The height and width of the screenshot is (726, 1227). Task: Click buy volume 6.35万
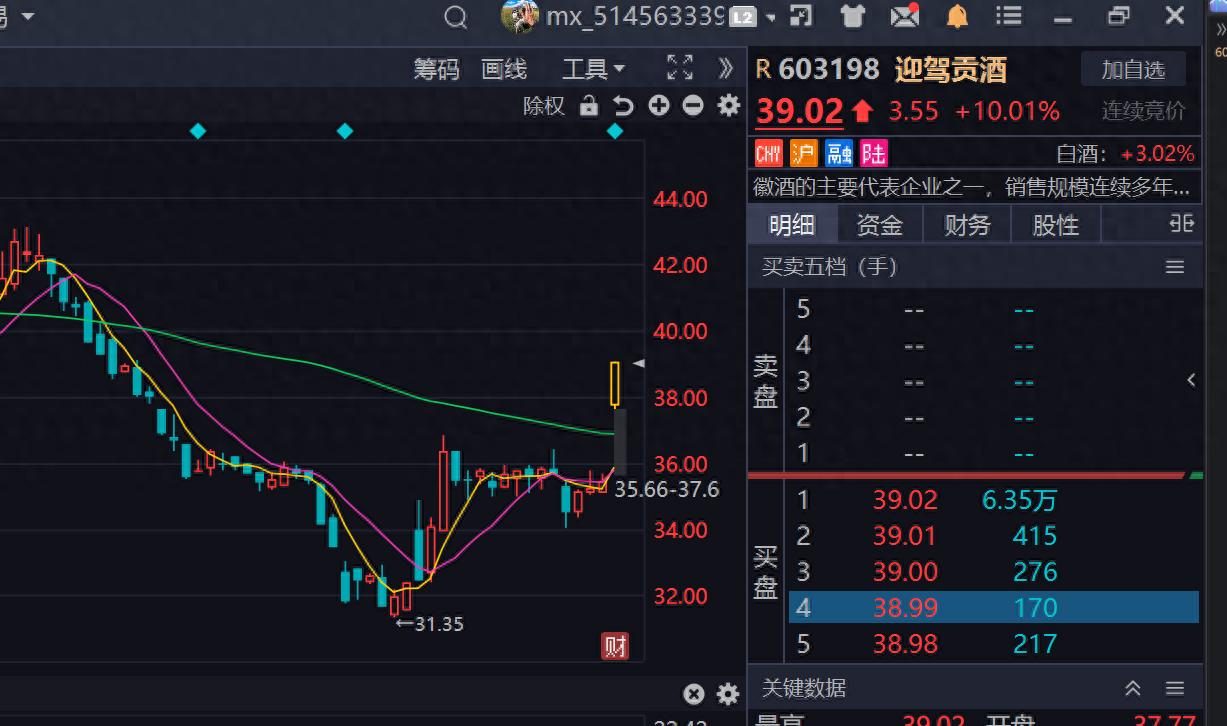pyautogui.click(x=1020, y=500)
